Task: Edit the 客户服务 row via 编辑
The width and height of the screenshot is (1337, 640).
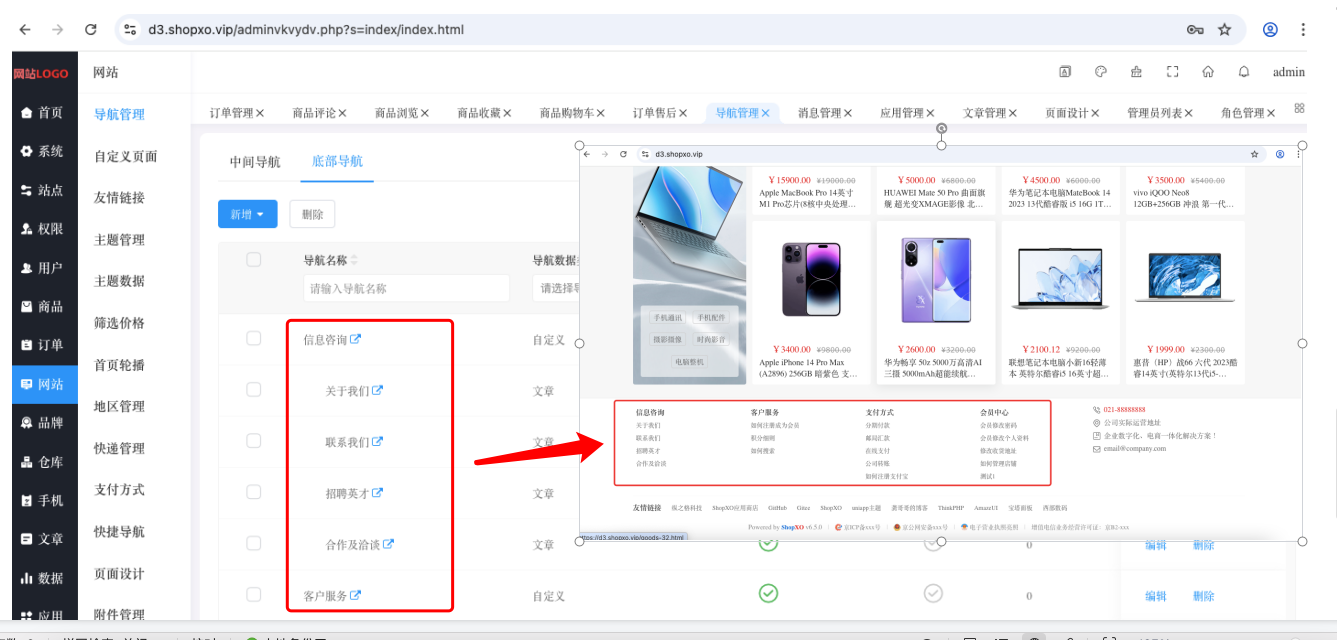Action: click(1156, 596)
